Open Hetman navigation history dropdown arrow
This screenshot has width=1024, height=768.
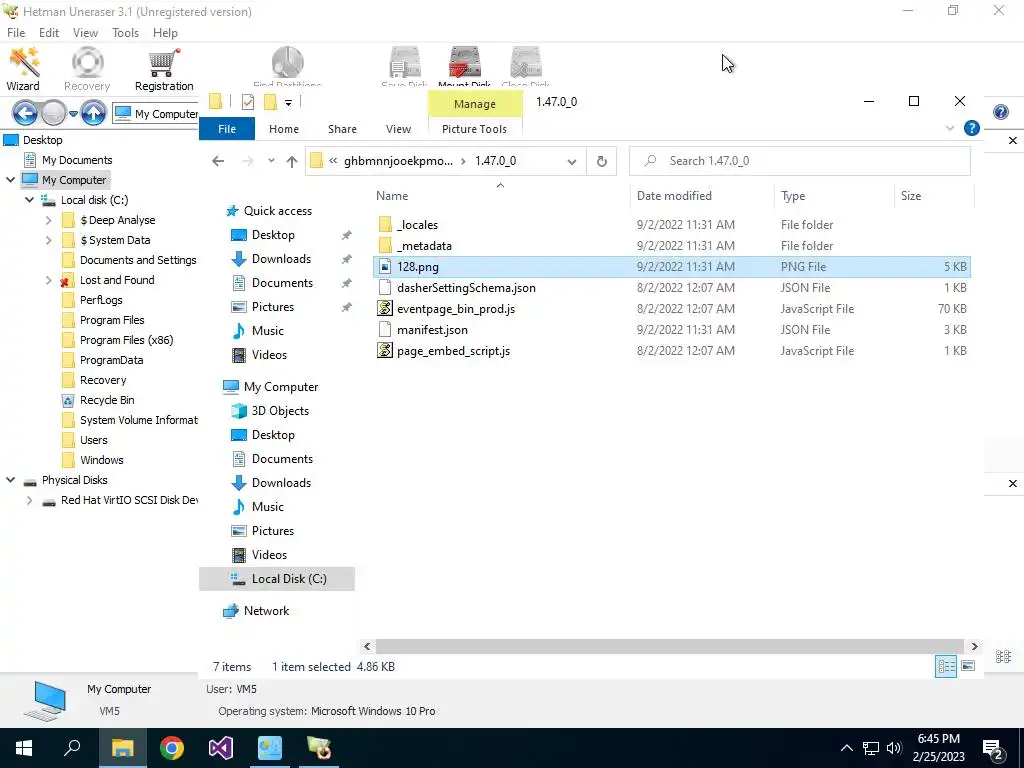point(73,114)
